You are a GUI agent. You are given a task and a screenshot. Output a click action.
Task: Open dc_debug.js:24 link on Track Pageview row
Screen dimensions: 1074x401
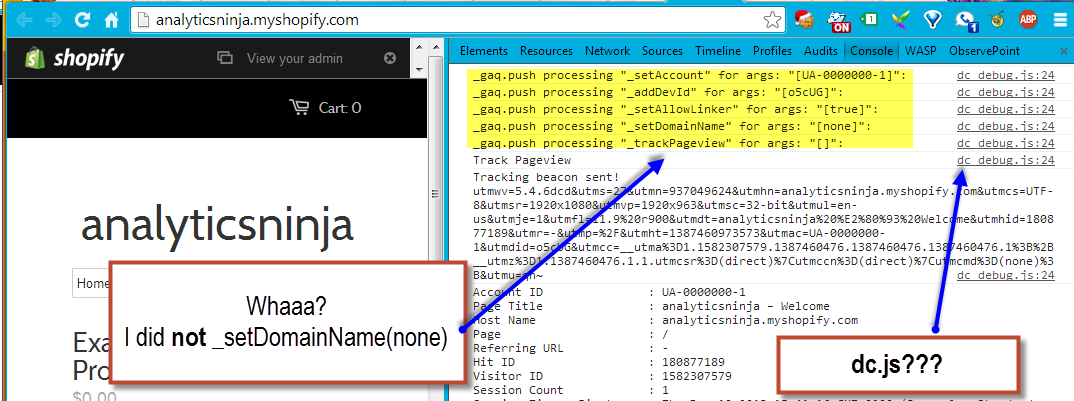[1006, 160]
